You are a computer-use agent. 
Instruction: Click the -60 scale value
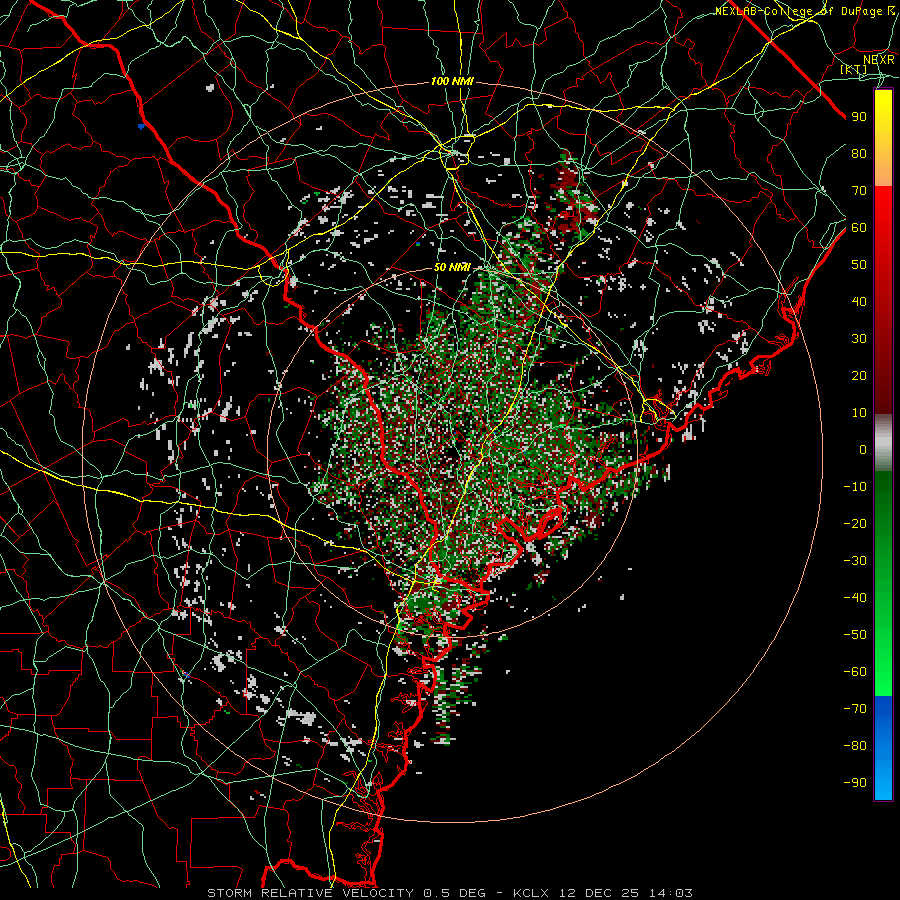(855, 672)
